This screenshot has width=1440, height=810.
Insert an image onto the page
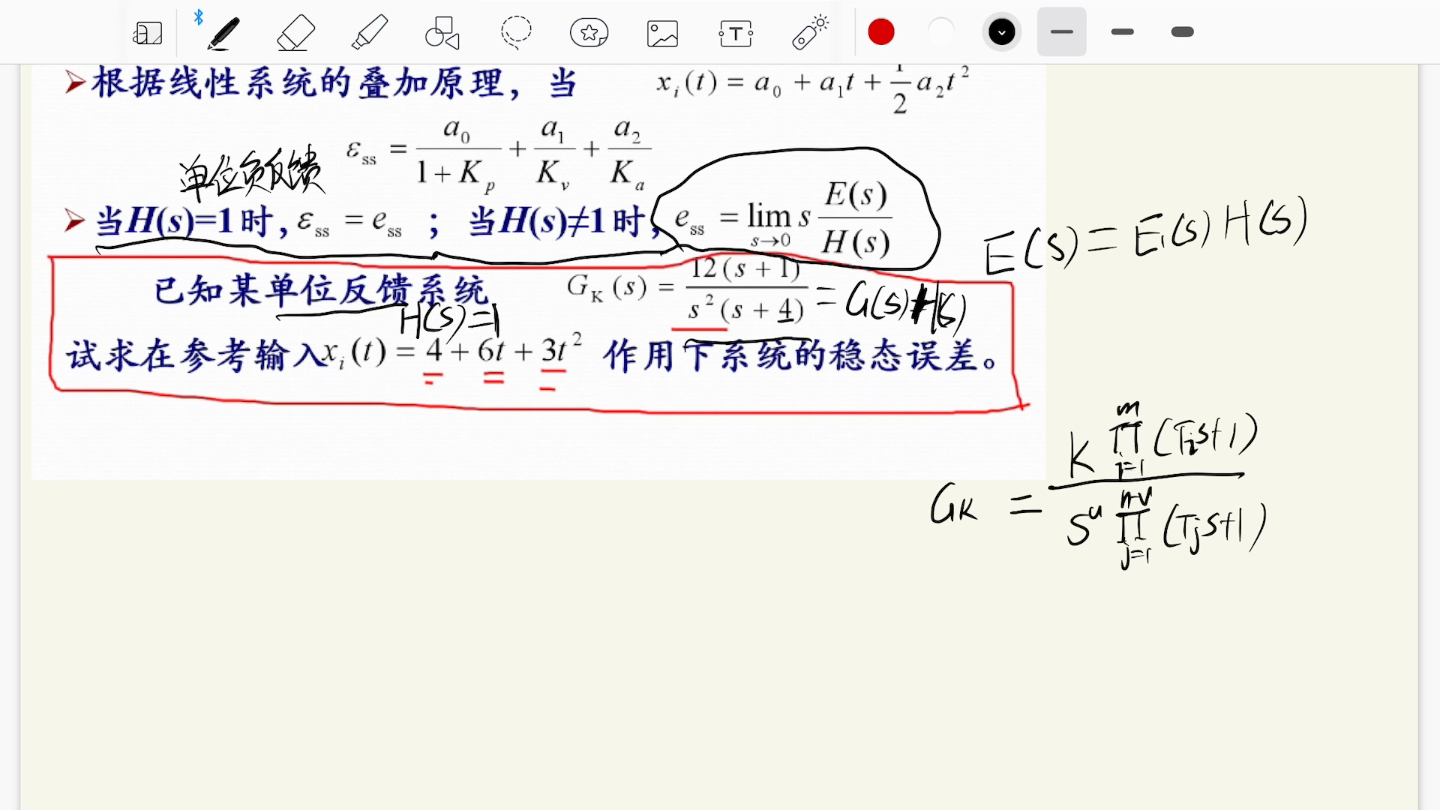coord(662,32)
